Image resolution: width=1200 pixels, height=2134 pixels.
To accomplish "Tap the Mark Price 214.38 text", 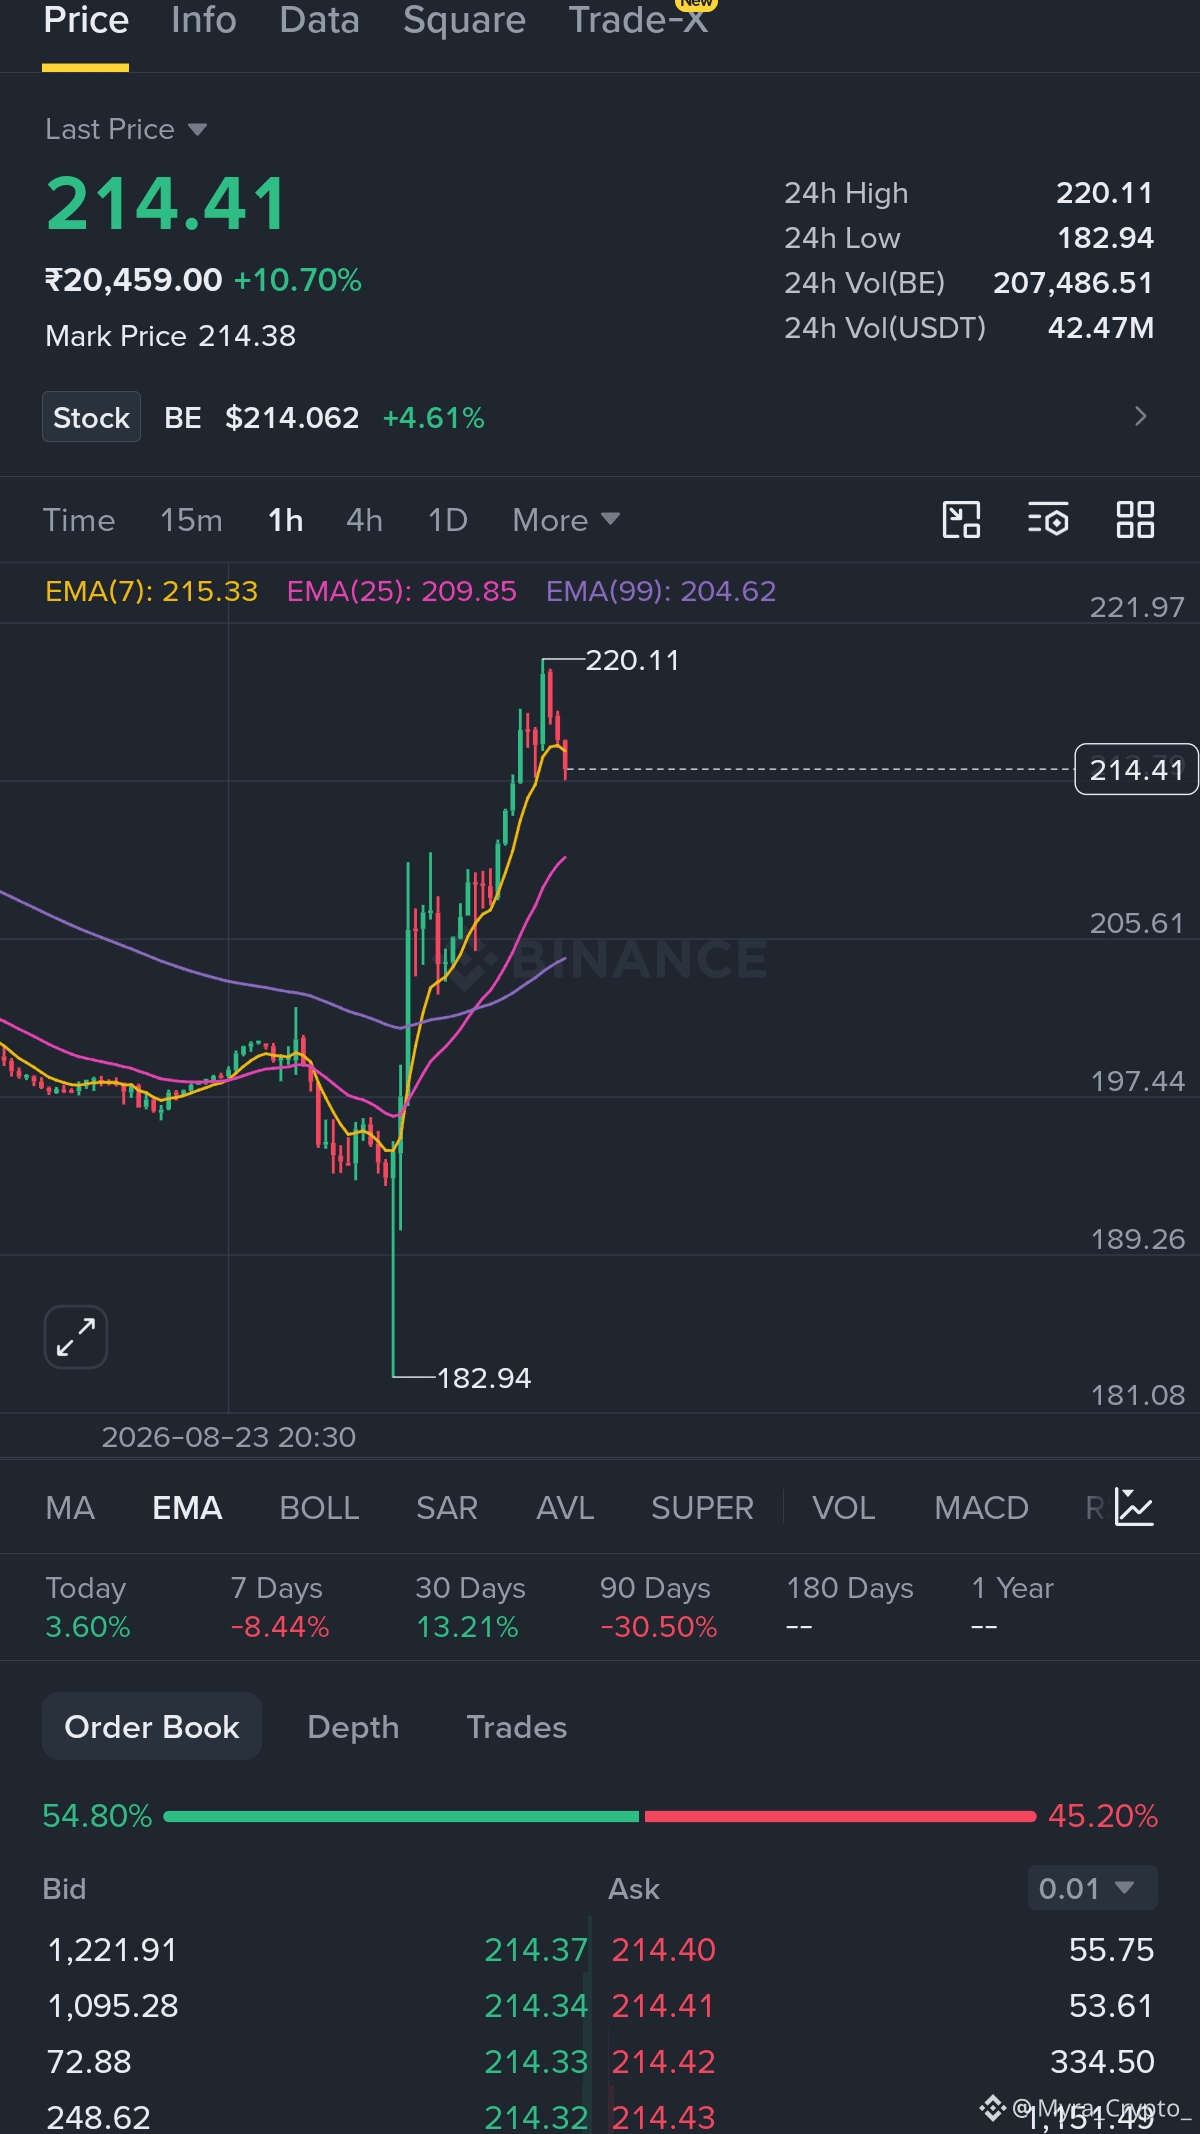I will click(x=171, y=336).
